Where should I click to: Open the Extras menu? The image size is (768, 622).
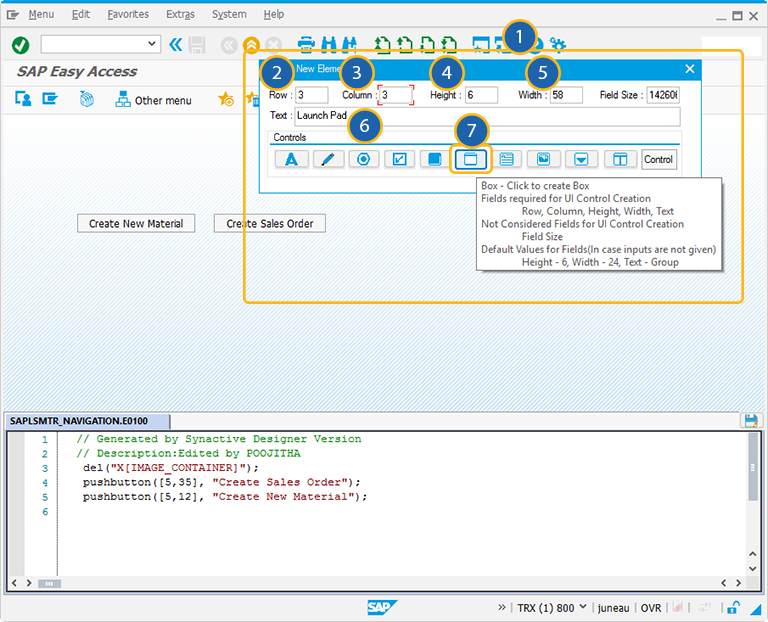180,15
